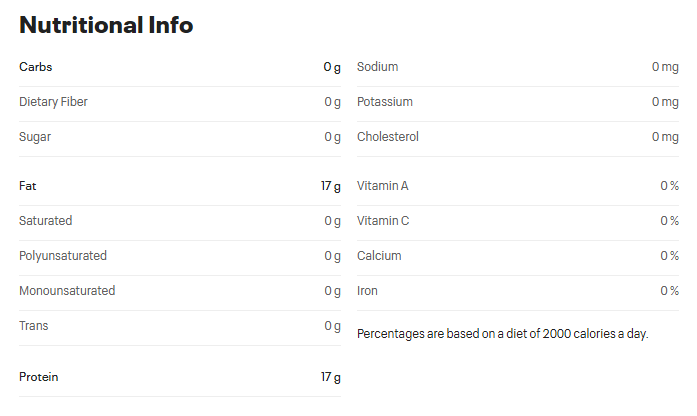Click the Monounsaturated label

tap(67, 291)
